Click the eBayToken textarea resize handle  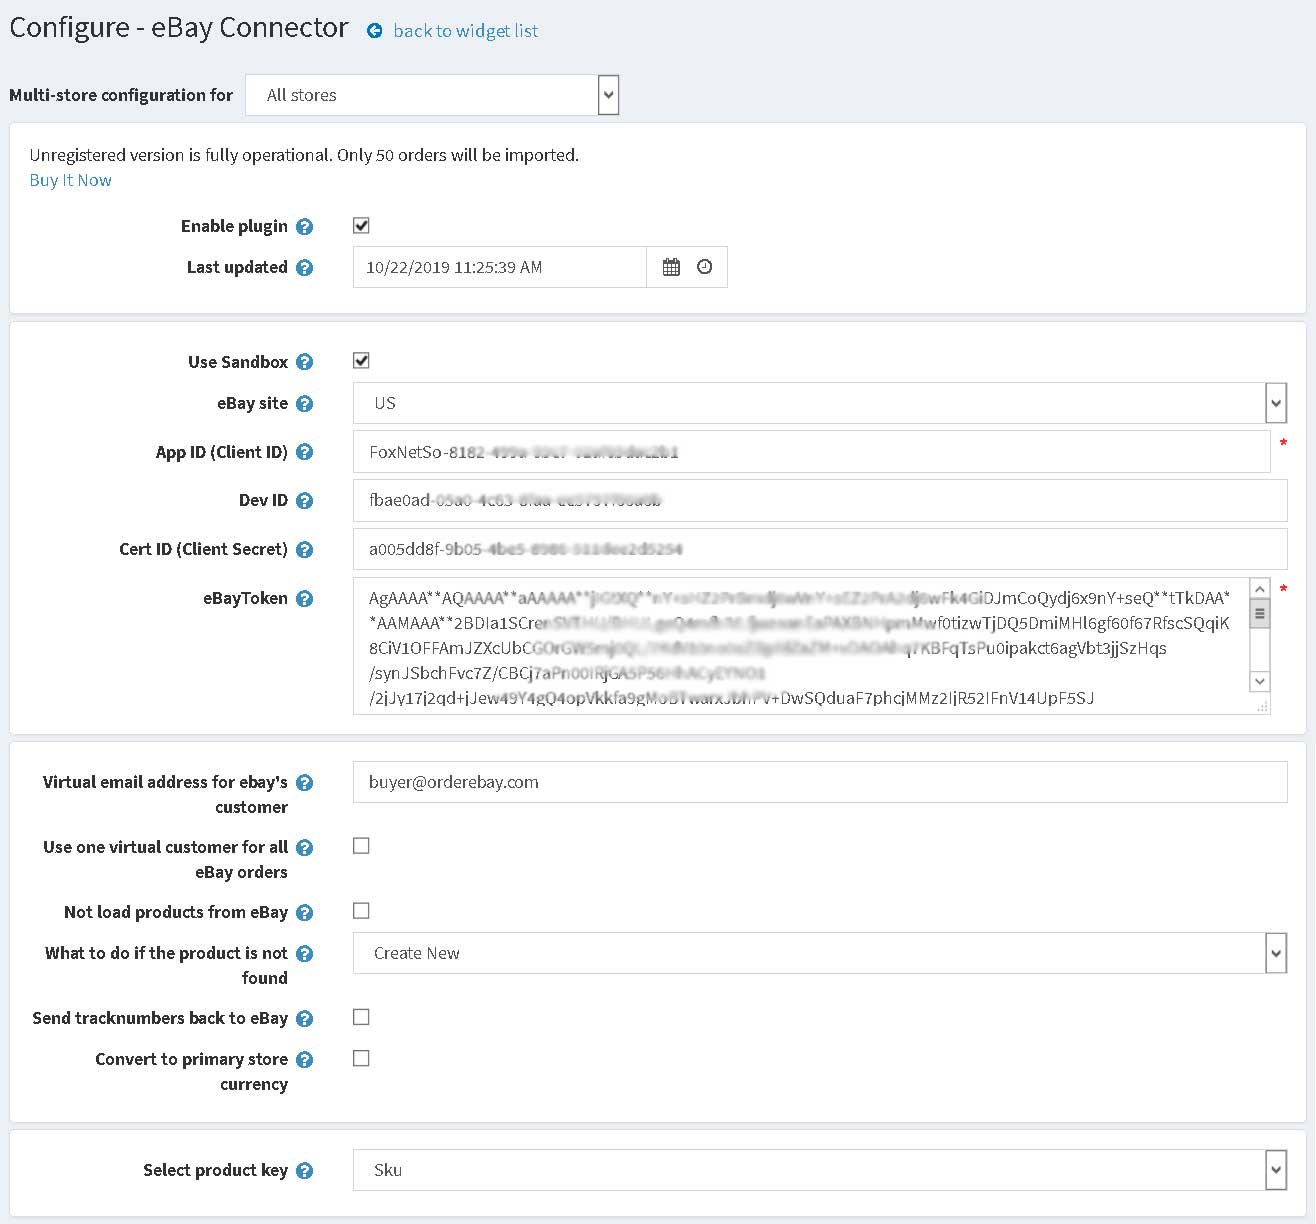(1262, 706)
